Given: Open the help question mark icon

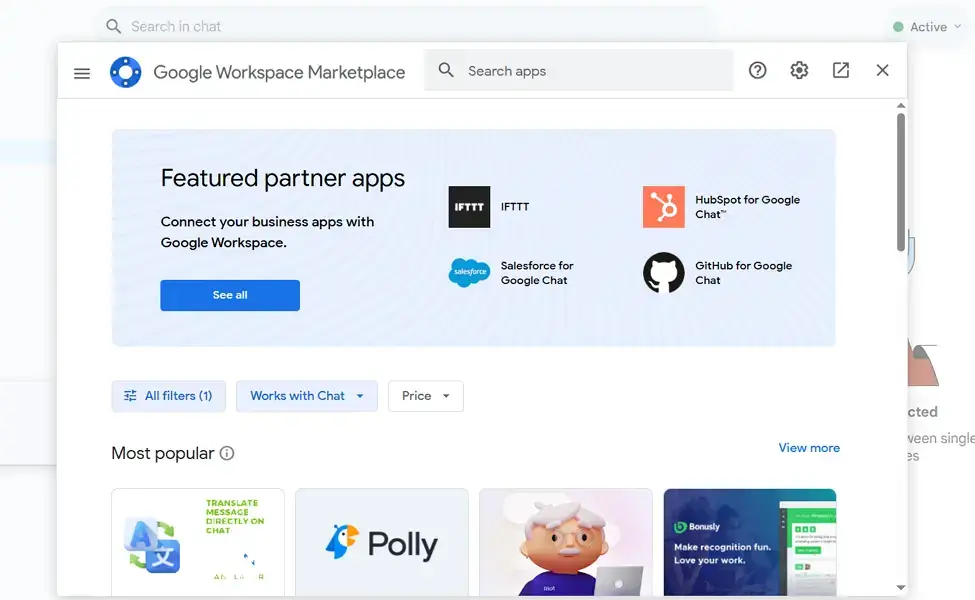Looking at the screenshot, I should pyautogui.click(x=757, y=70).
